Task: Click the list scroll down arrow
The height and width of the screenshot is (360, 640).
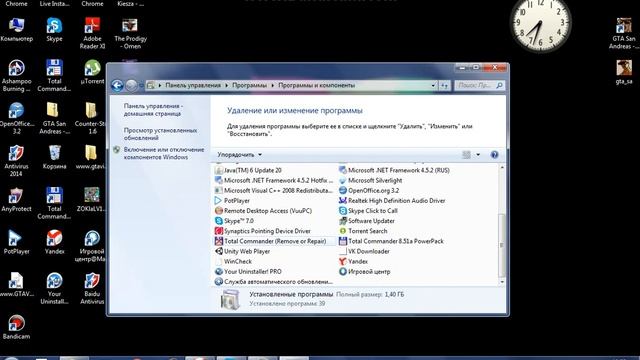Action: [502, 282]
